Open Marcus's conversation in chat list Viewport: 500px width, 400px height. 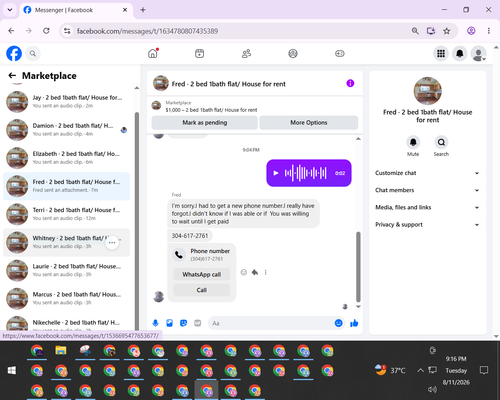(x=67, y=298)
